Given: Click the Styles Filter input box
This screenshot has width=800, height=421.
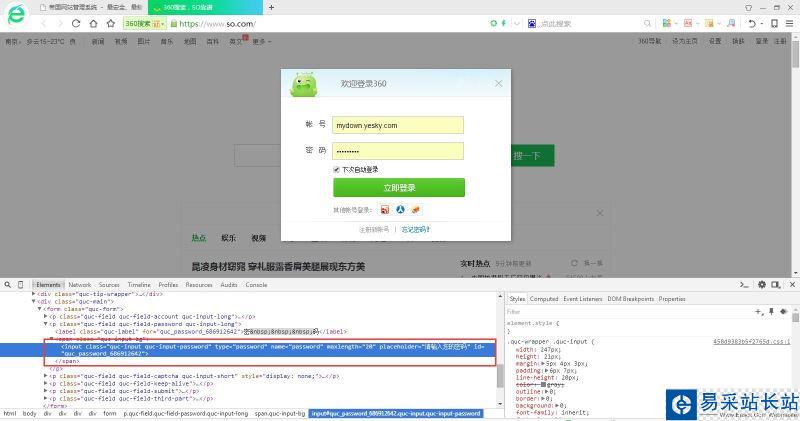Looking at the screenshot, I should (628, 311).
